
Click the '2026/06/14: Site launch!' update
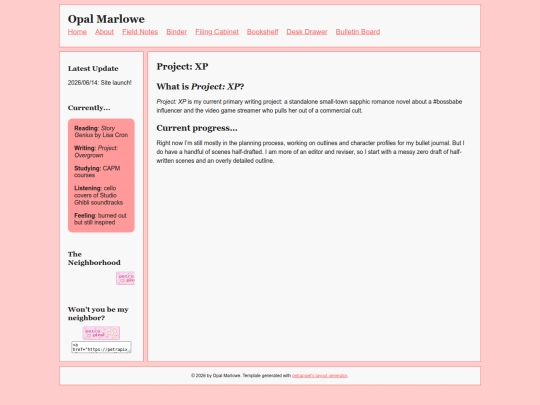tap(100, 83)
